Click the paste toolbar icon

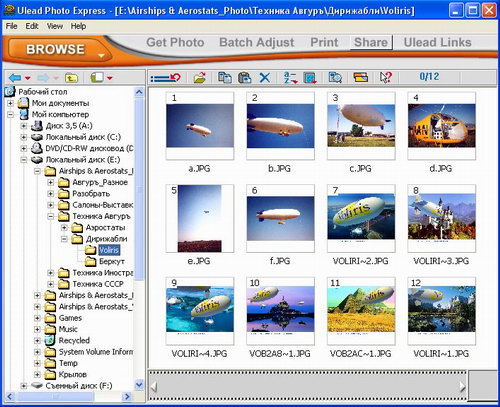(x=245, y=77)
